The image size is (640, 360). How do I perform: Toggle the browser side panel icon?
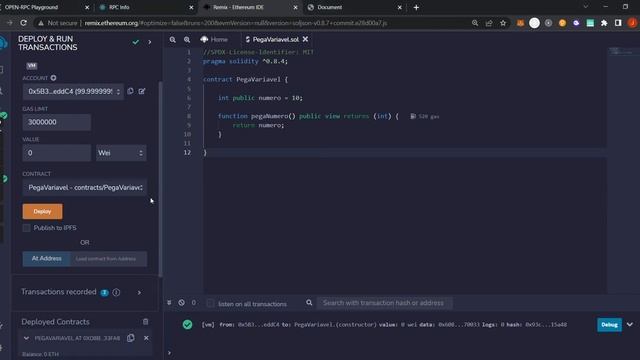click(618, 23)
